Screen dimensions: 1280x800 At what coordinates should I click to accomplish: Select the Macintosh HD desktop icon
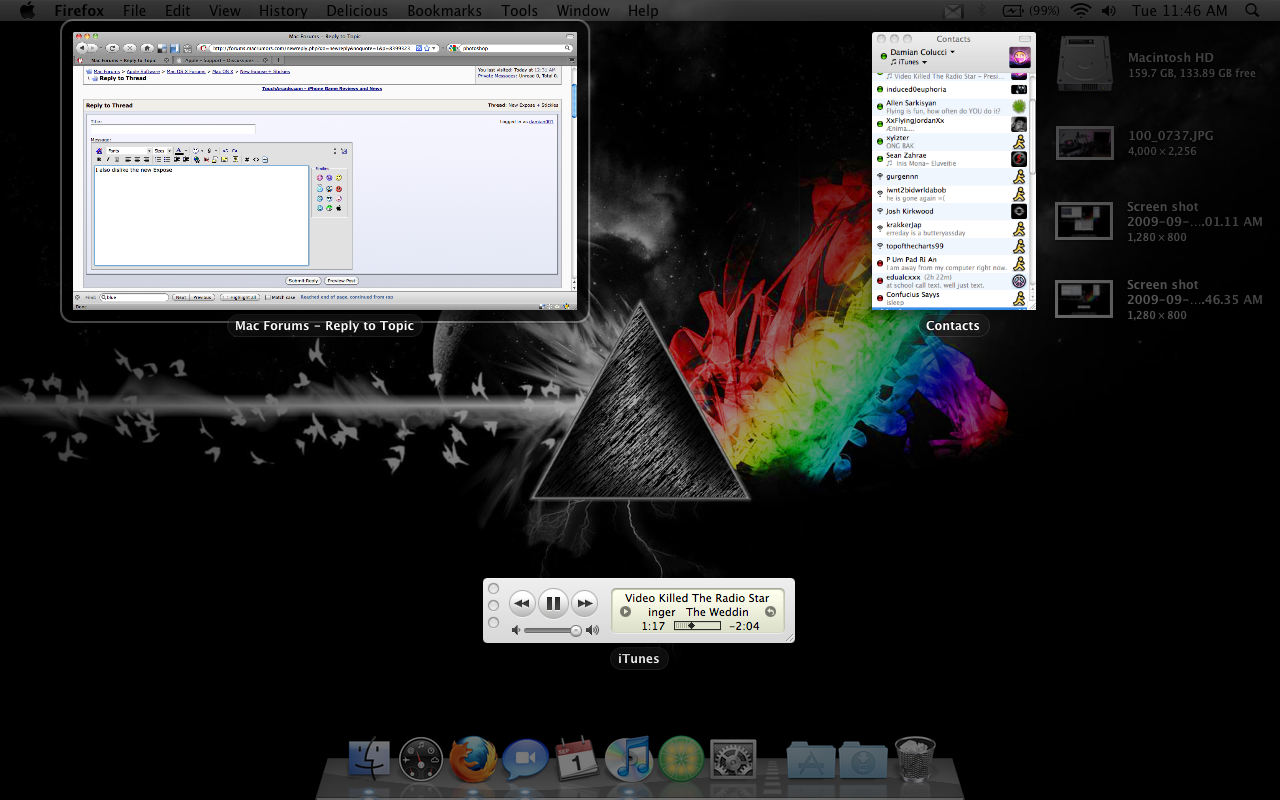point(1084,65)
